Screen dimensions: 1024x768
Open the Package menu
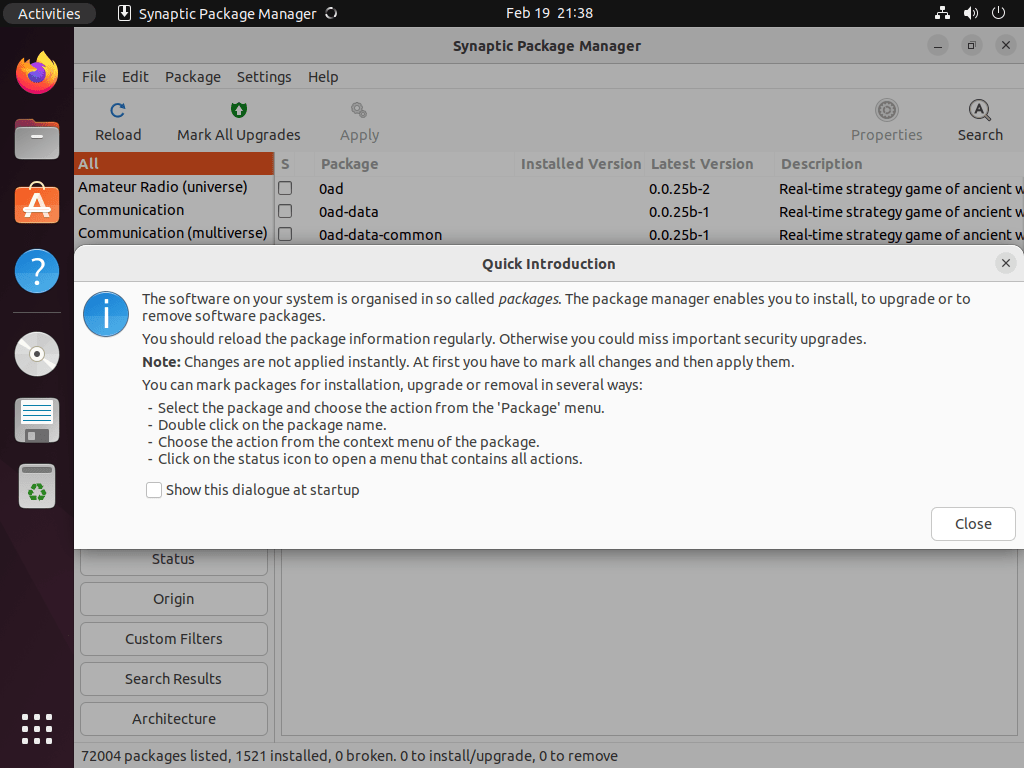[x=192, y=76]
